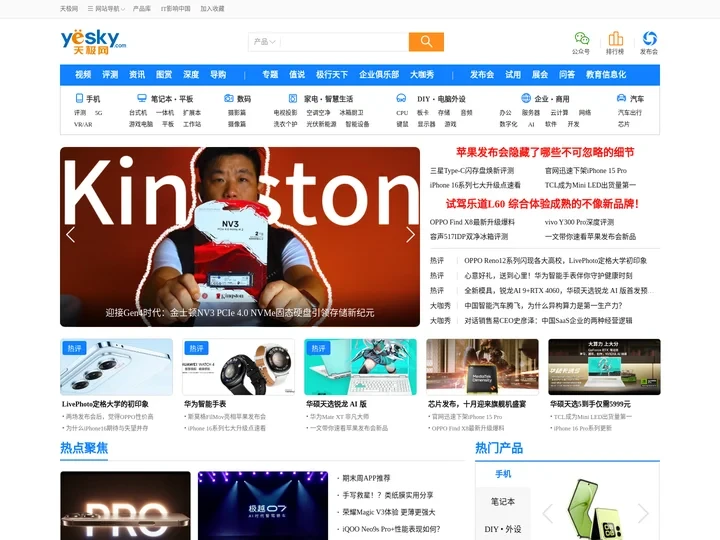The image size is (720, 540).
Task: Click inside the search input field
Action: pos(344,42)
